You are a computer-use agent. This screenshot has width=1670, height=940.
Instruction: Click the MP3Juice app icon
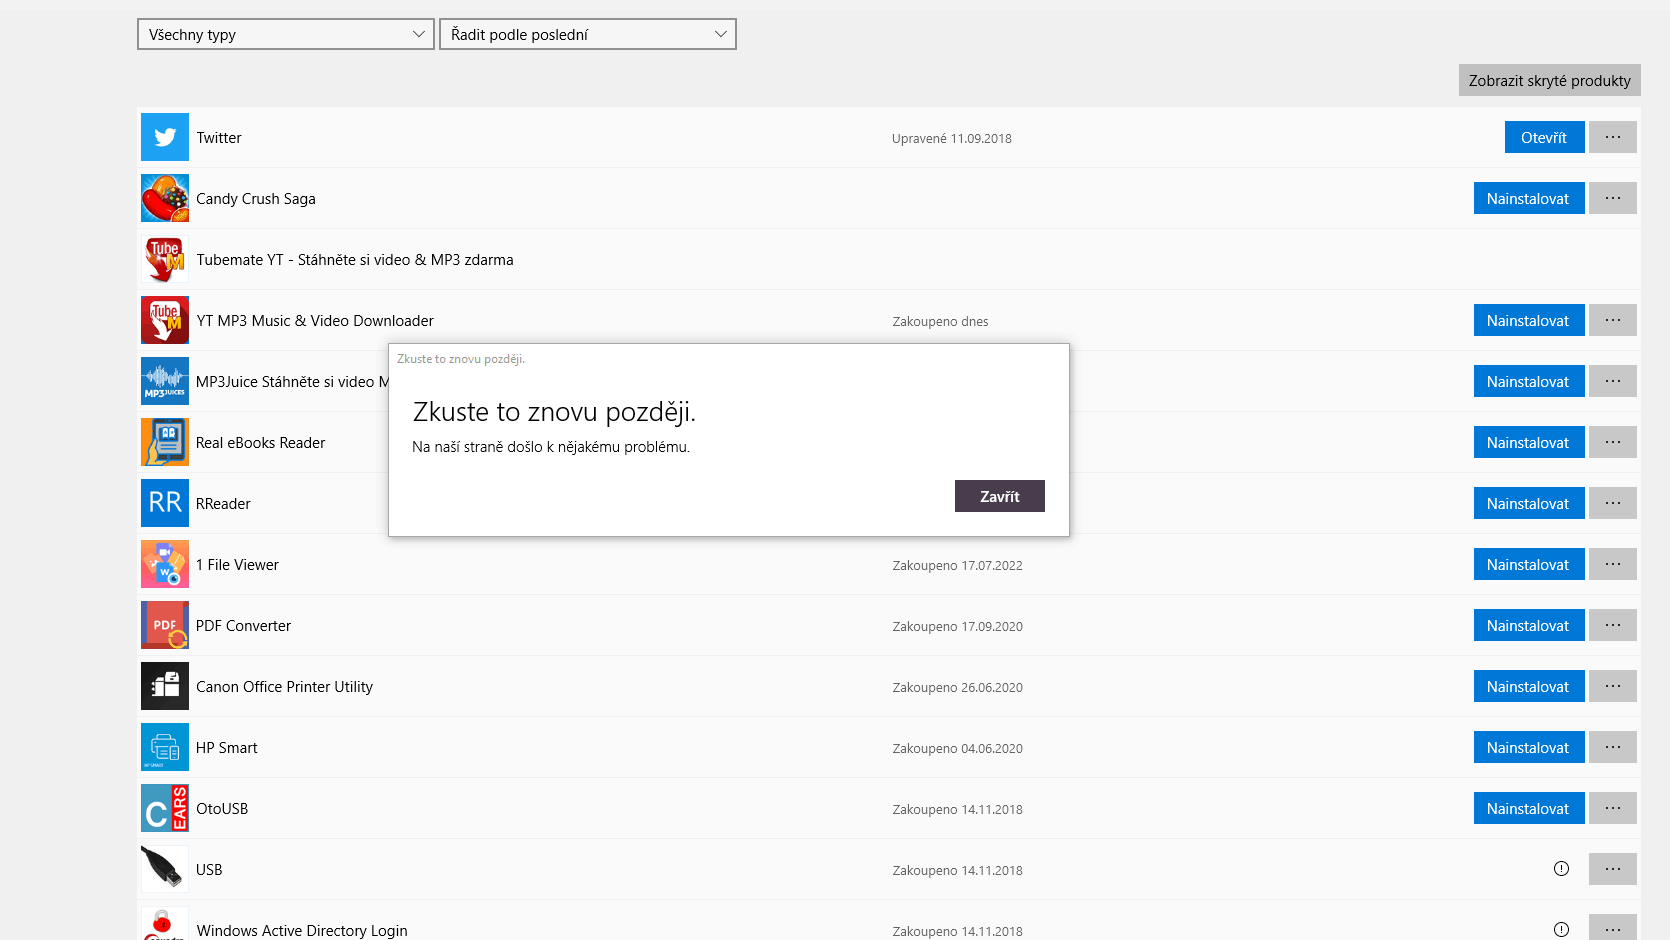click(165, 381)
